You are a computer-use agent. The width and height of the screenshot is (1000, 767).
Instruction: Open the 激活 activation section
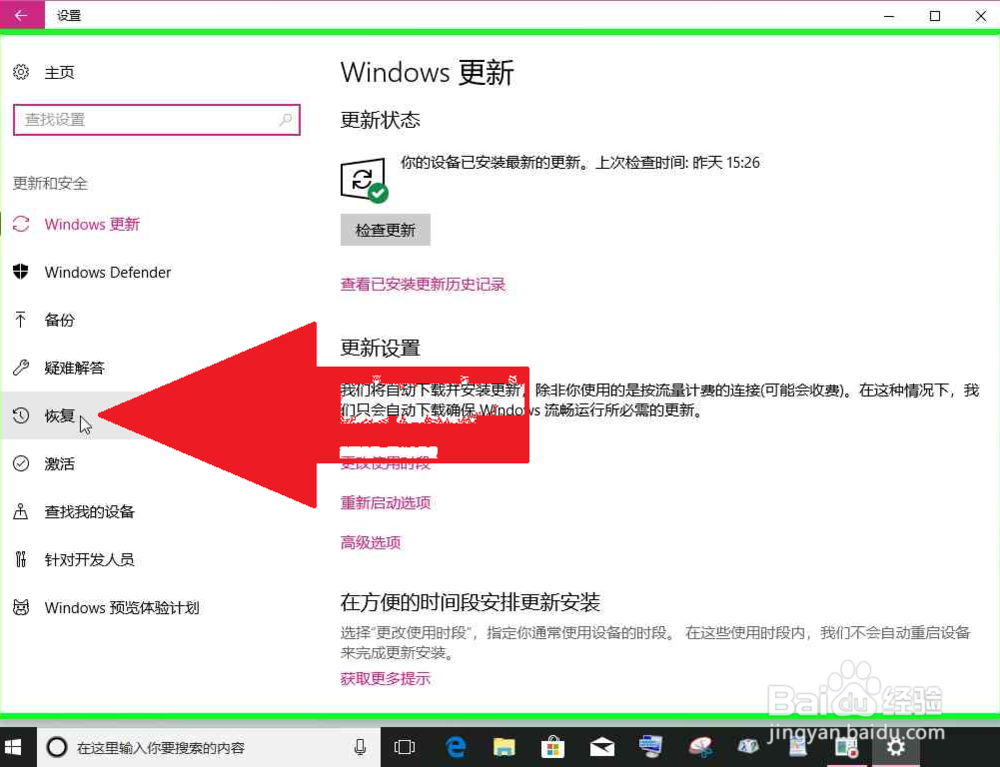coord(59,464)
